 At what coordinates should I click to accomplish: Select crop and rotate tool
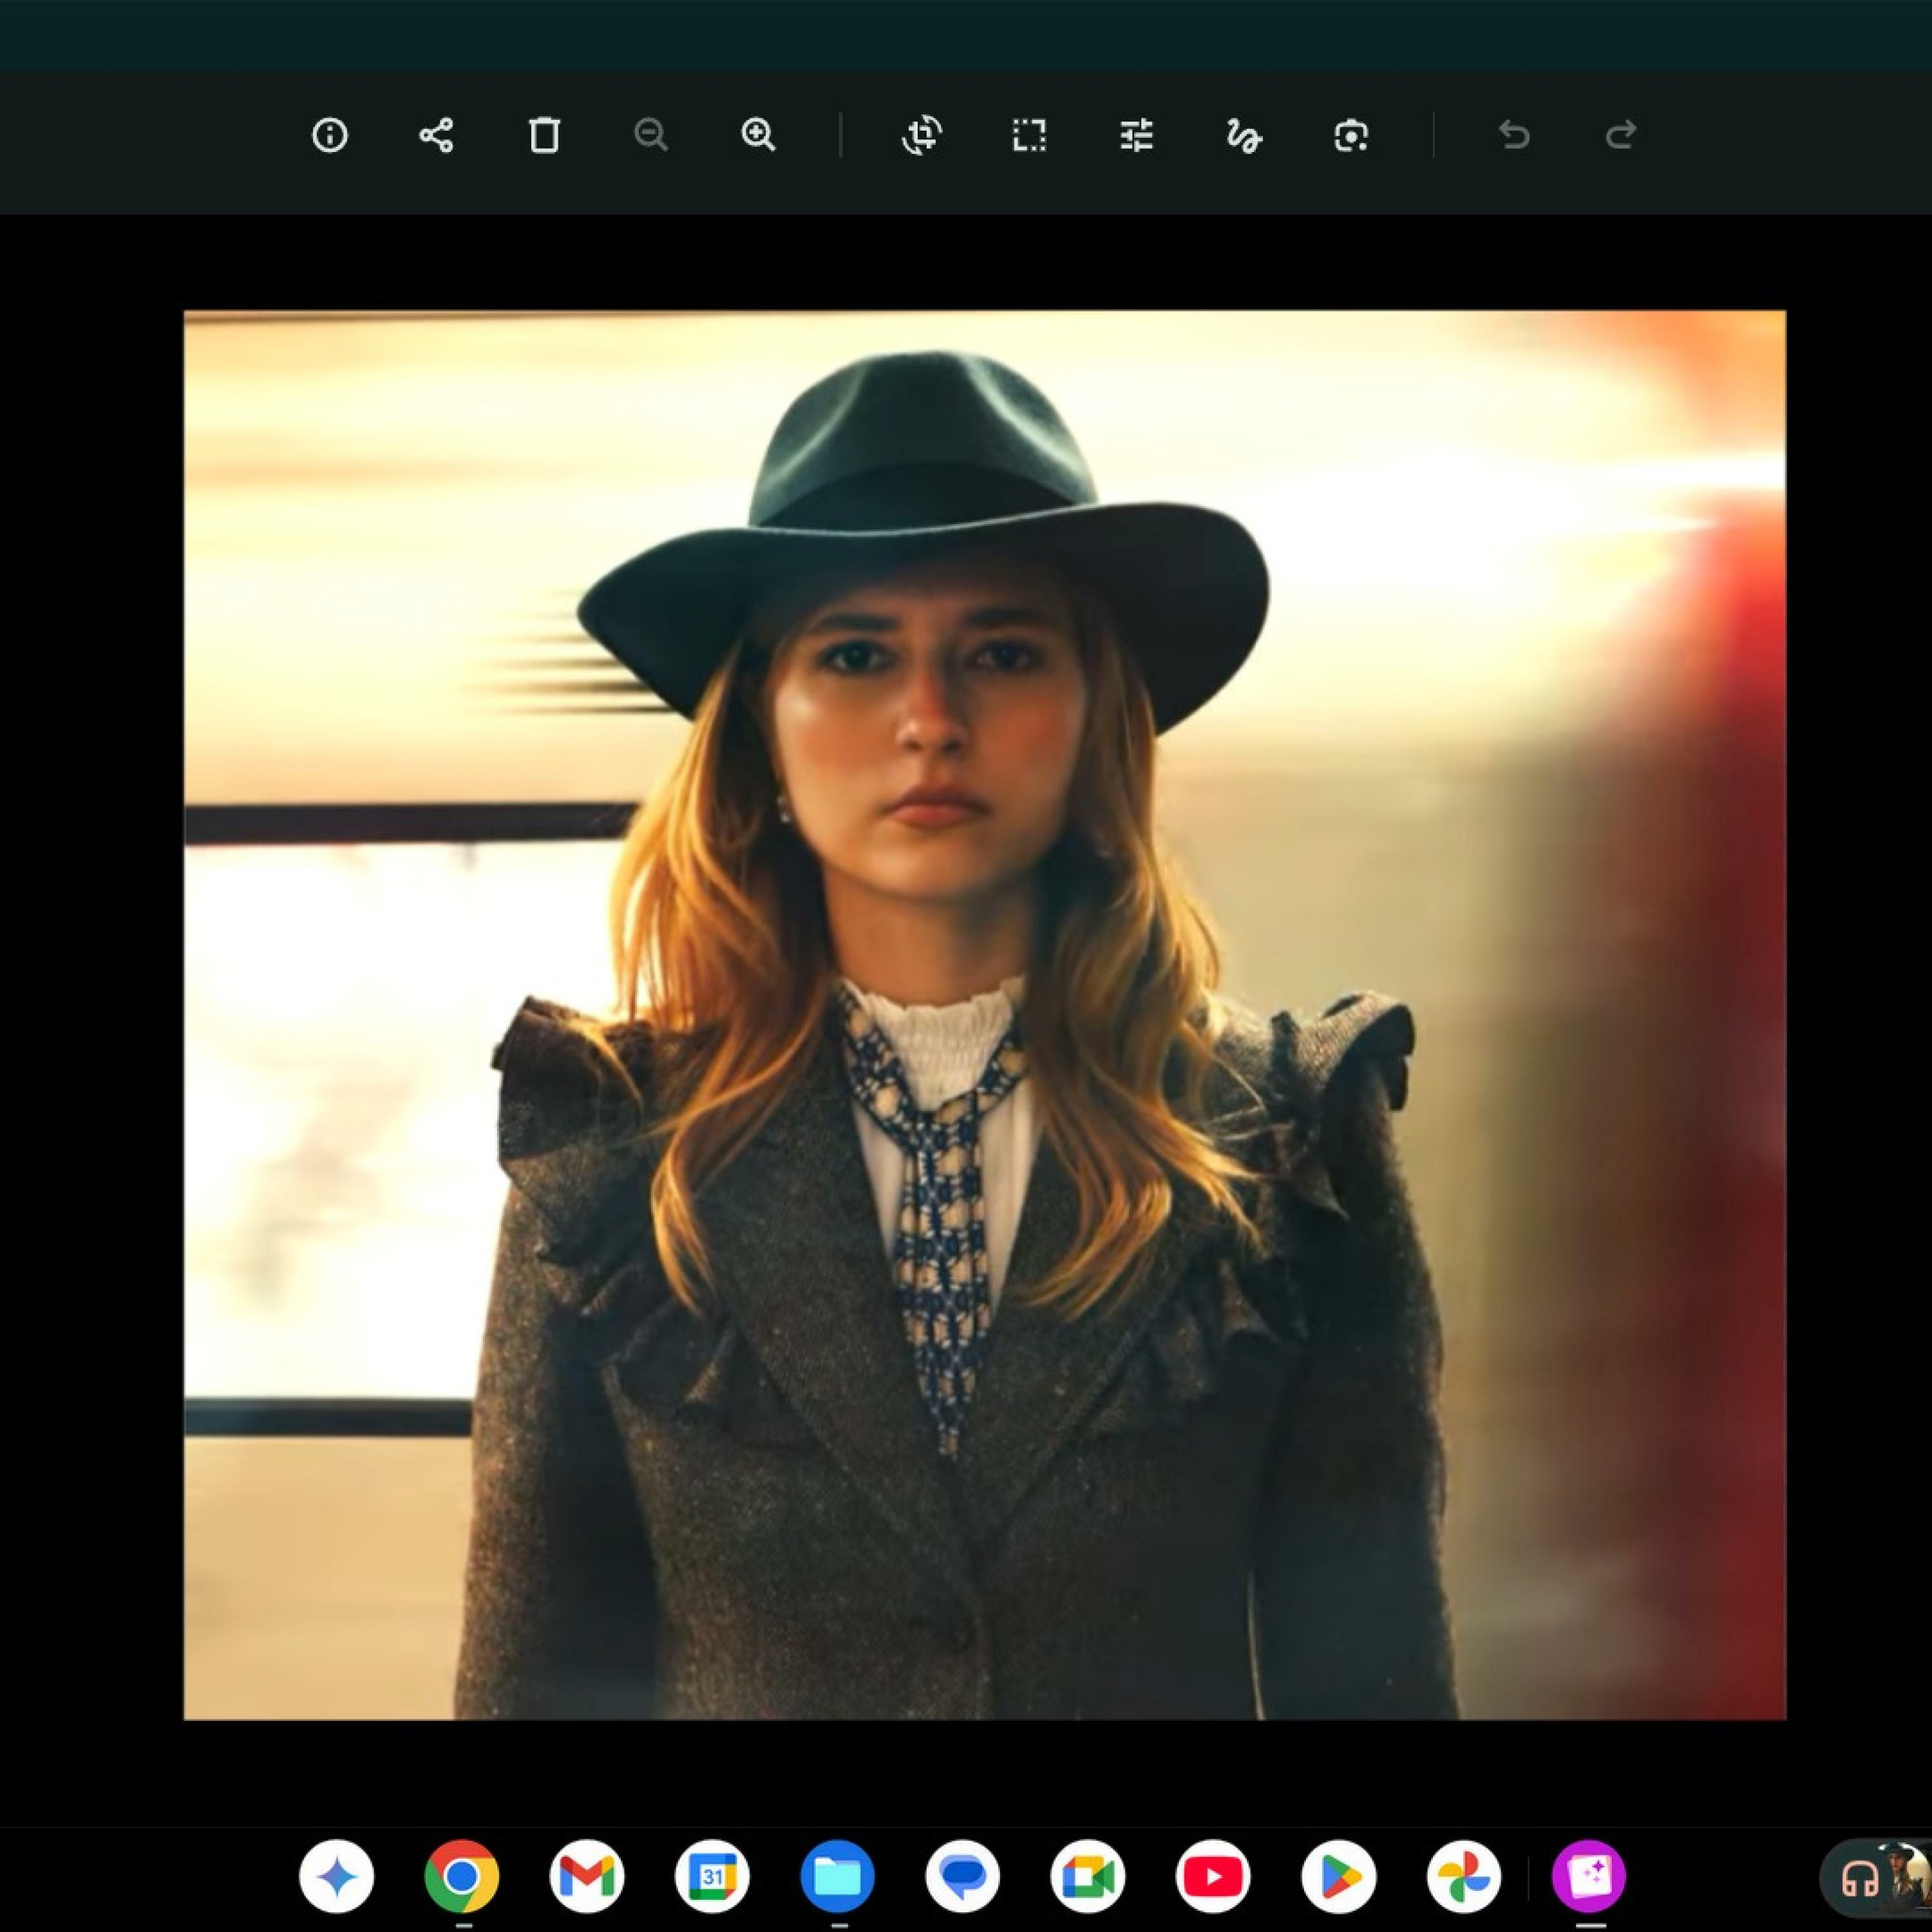(922, 135)
